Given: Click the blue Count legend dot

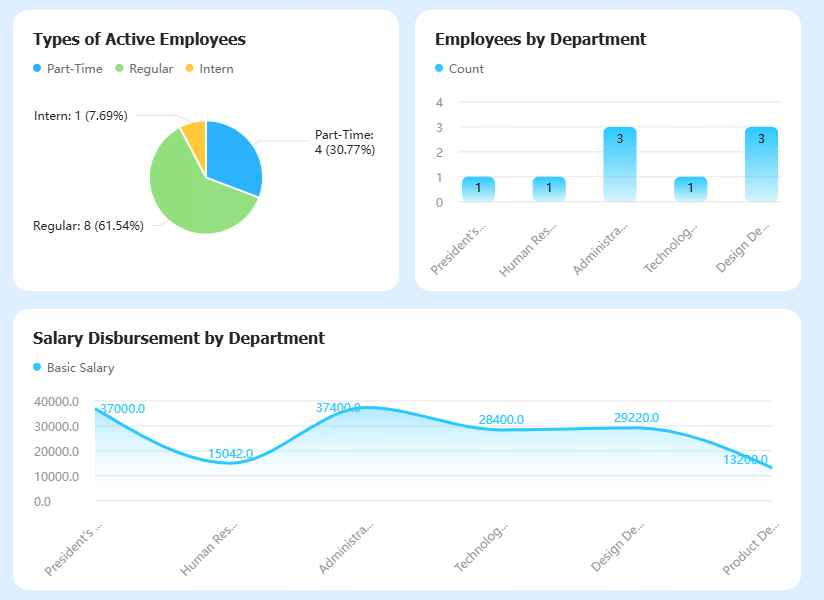Looking at the screenshot, I should pos(439,68).
